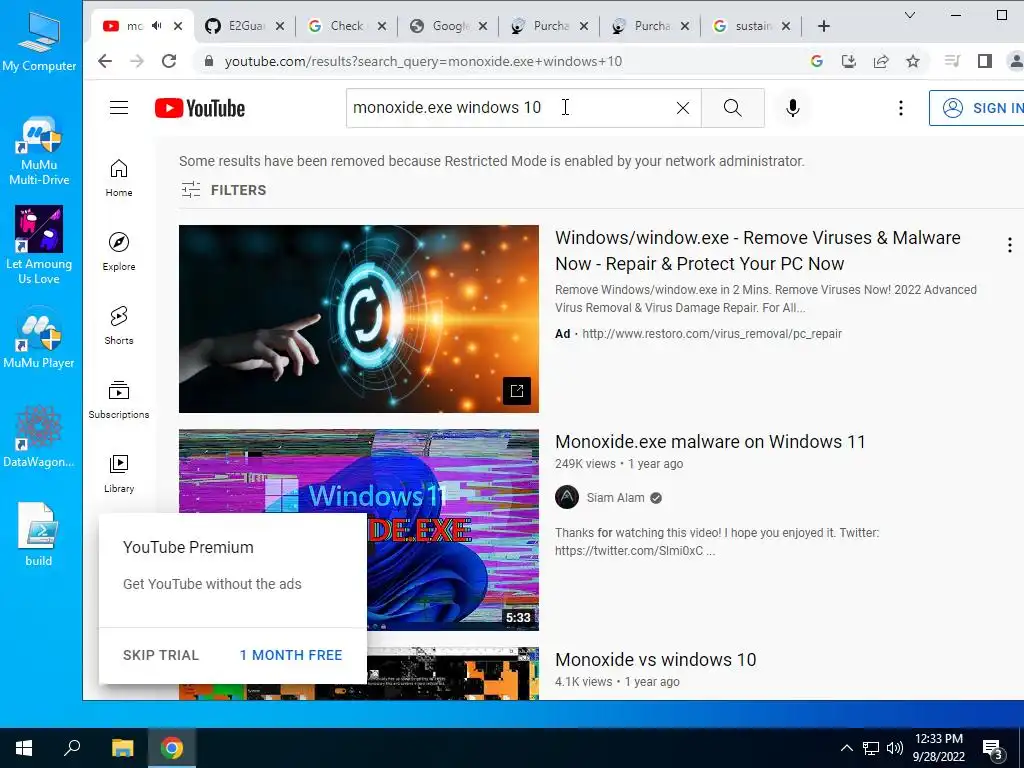Show hidden system tray icons
This screenshot has height=768, width=1024.
click(x=846, y=748)
